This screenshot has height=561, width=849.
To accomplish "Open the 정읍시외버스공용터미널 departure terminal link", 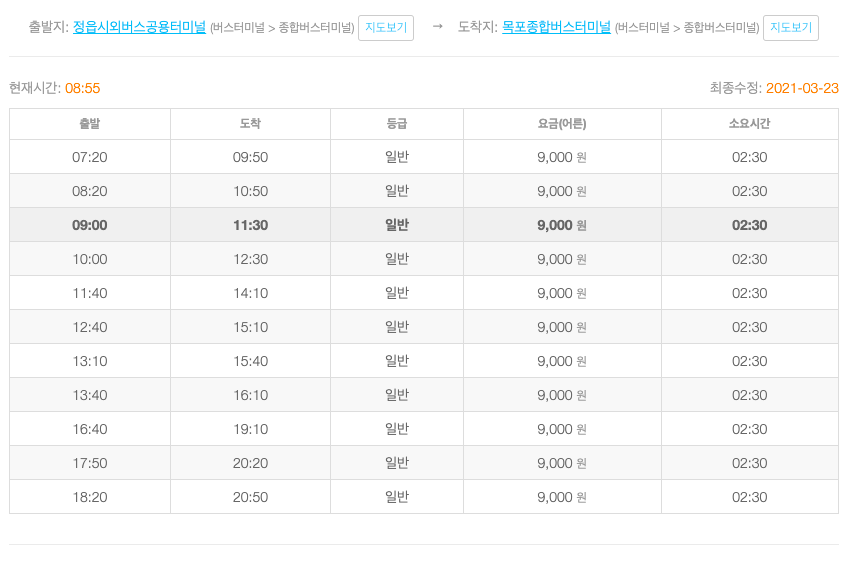I will click(139, 27).
